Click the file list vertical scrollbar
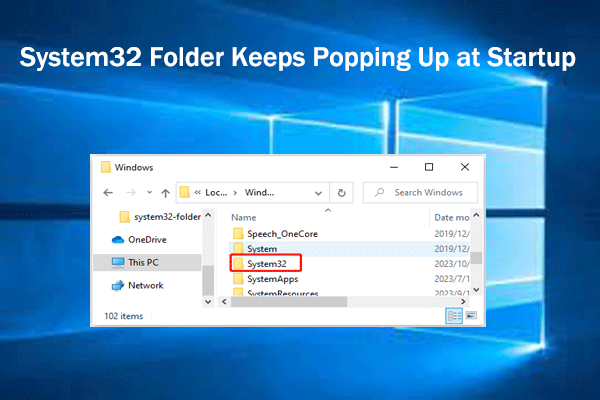Screen dimensions: 600x400 (477, 257)
